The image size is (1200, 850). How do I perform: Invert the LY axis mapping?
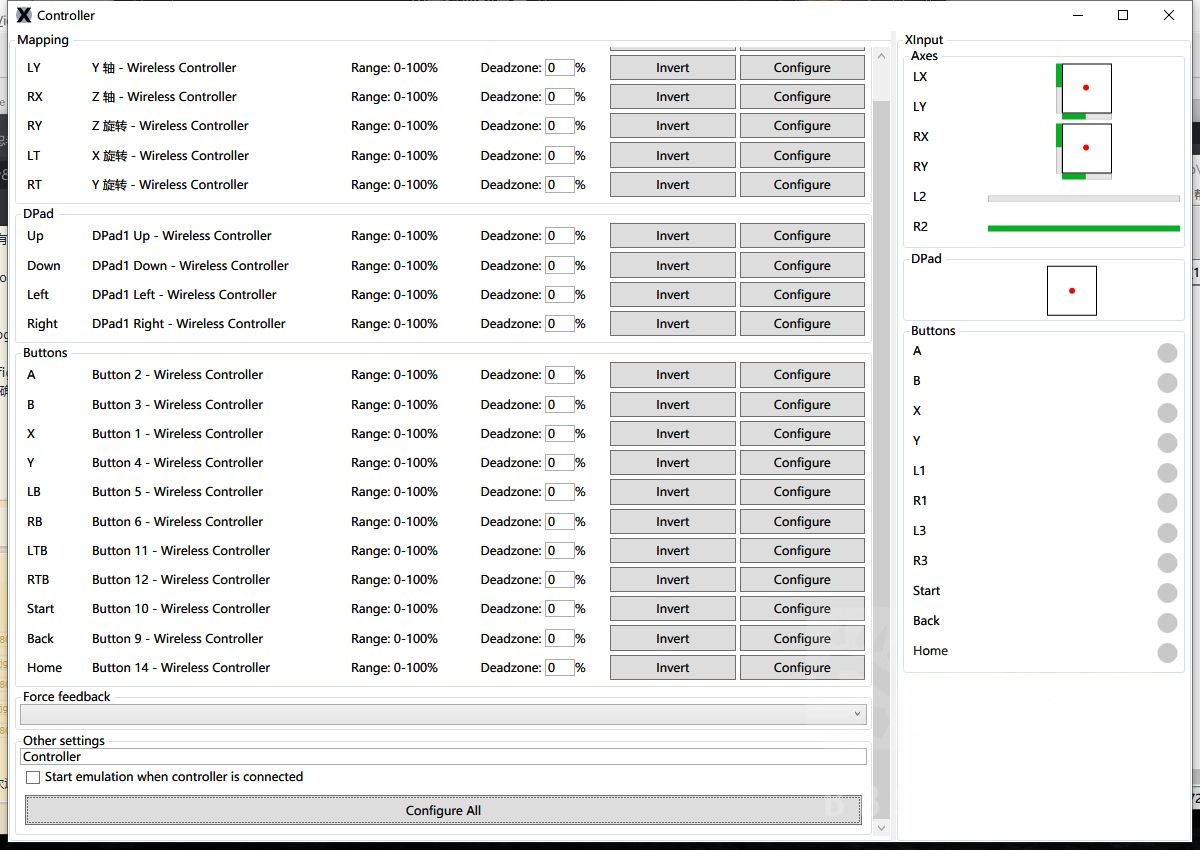[x=673, y=68]
